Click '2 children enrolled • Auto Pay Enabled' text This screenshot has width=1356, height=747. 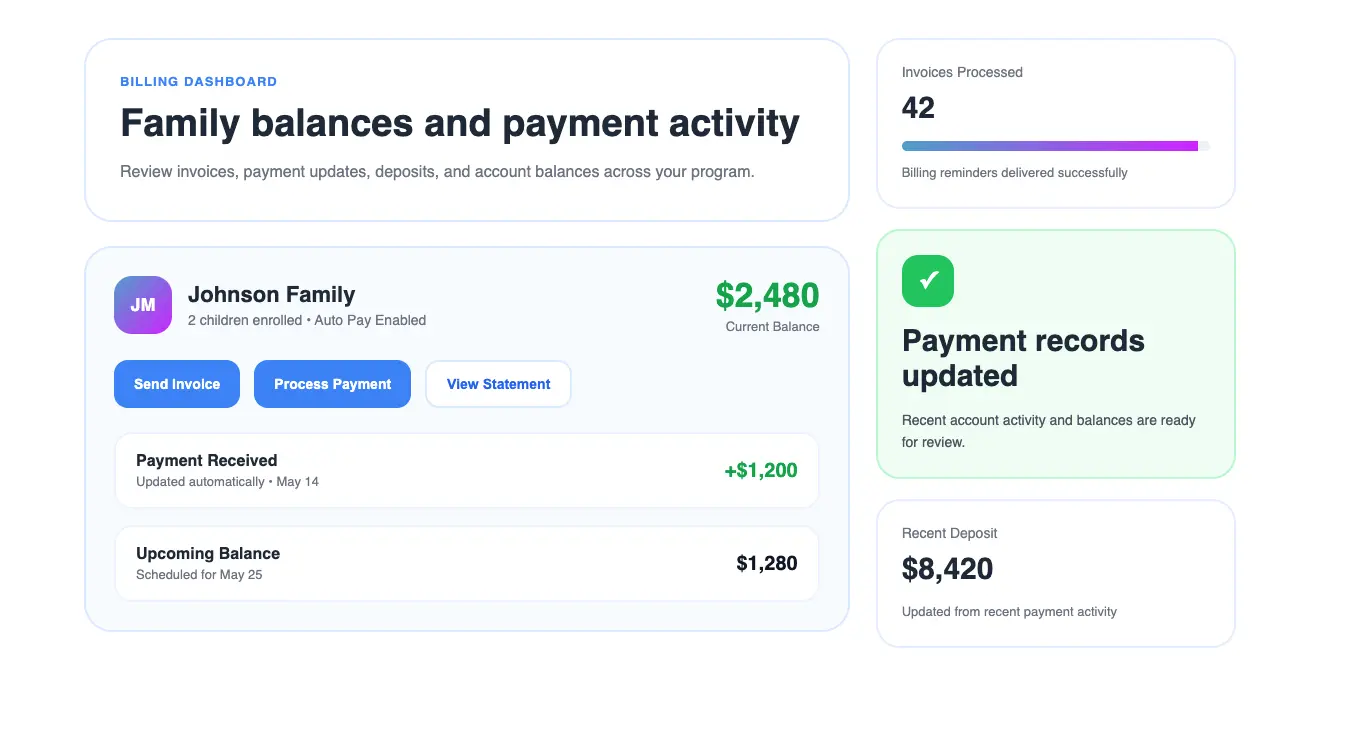pos(307,320)
